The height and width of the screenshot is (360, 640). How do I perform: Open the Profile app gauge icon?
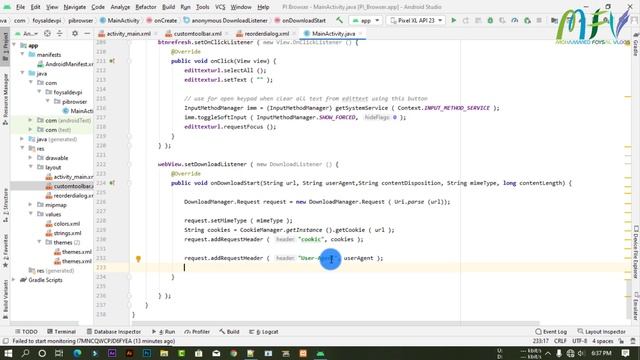515,20
